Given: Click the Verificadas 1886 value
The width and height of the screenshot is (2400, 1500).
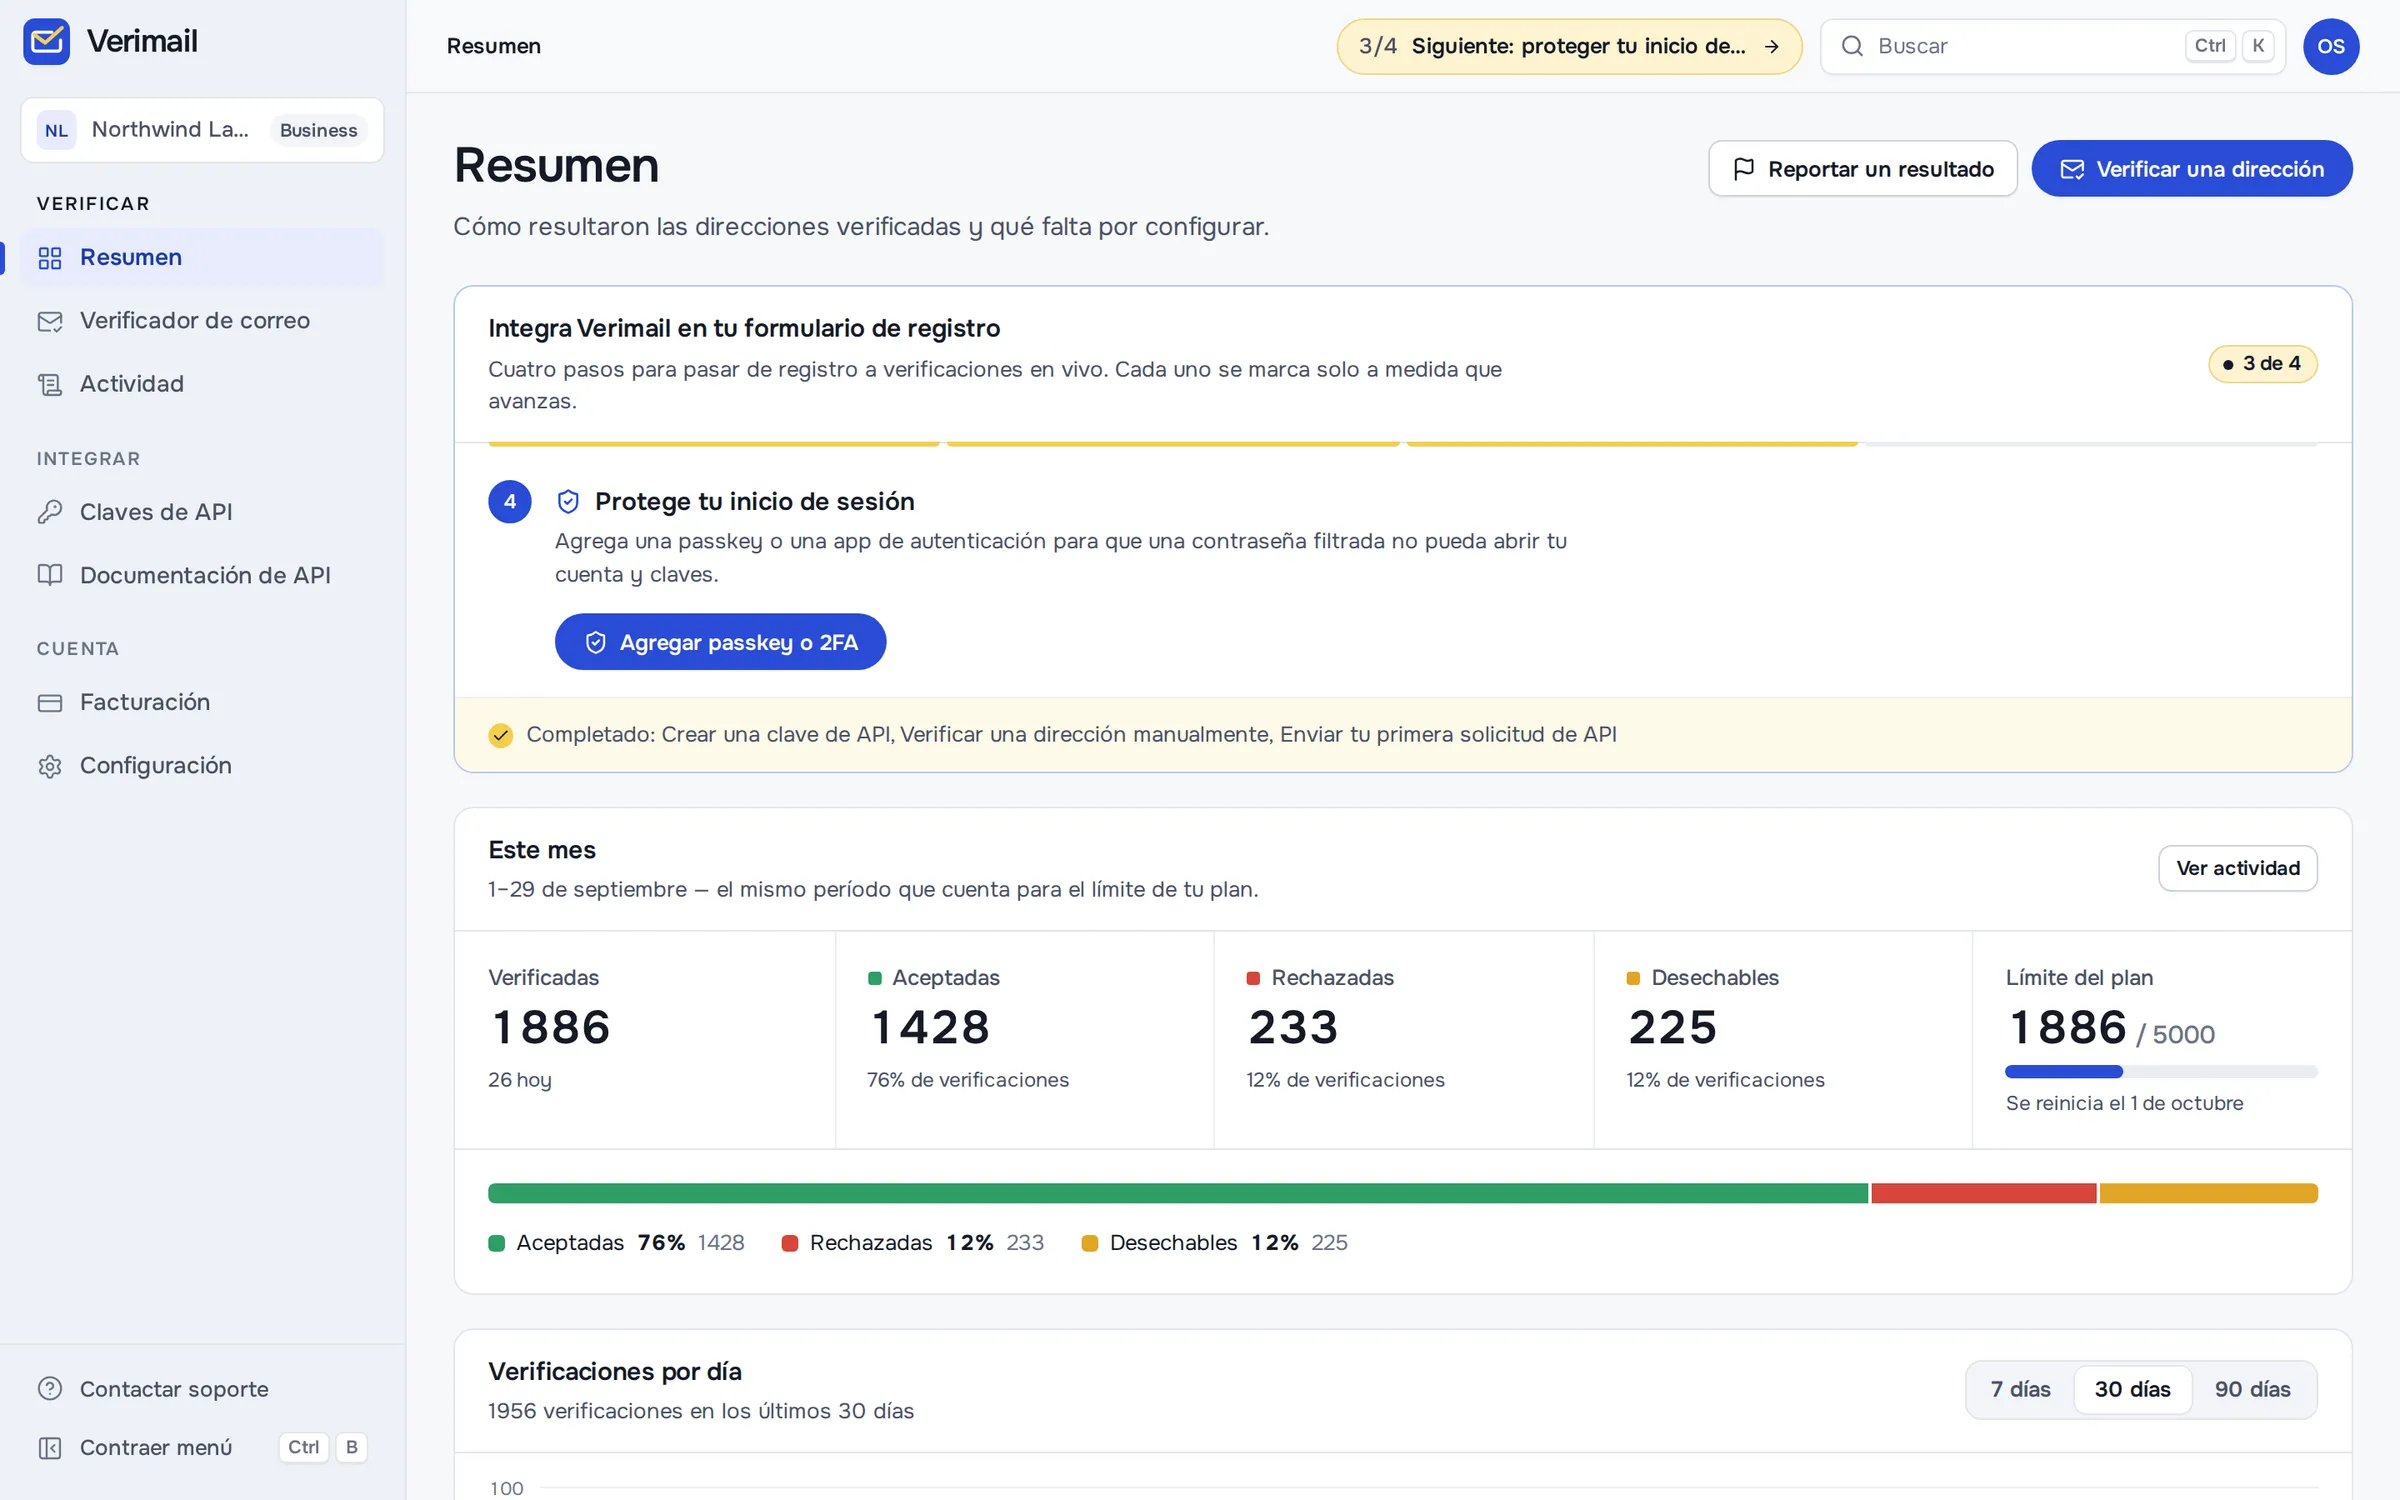Looking at the screenshot, I should coord(550,1028).
